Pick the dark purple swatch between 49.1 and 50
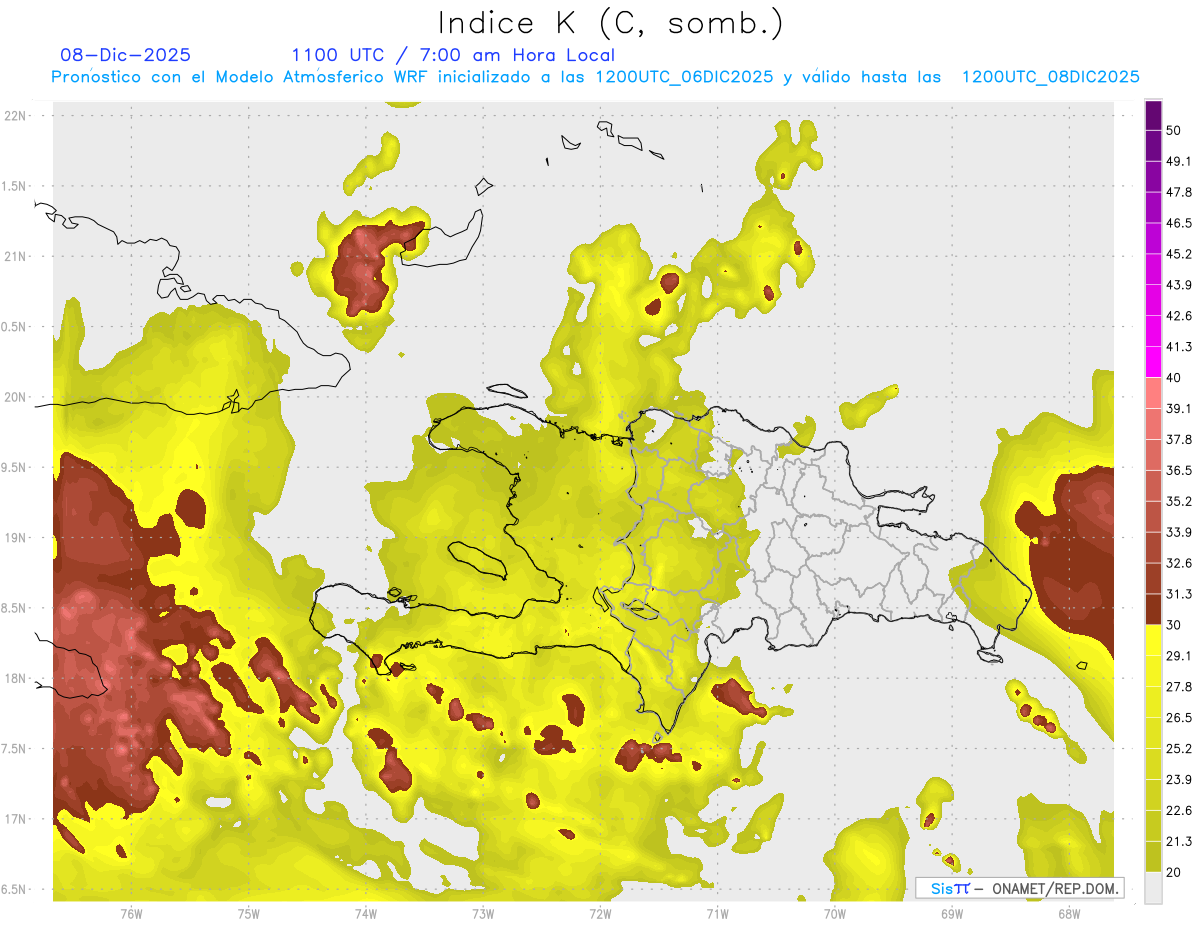The width and height of the screenshot is (1200, 927). pyautogui.click(x=1153, y=146)
